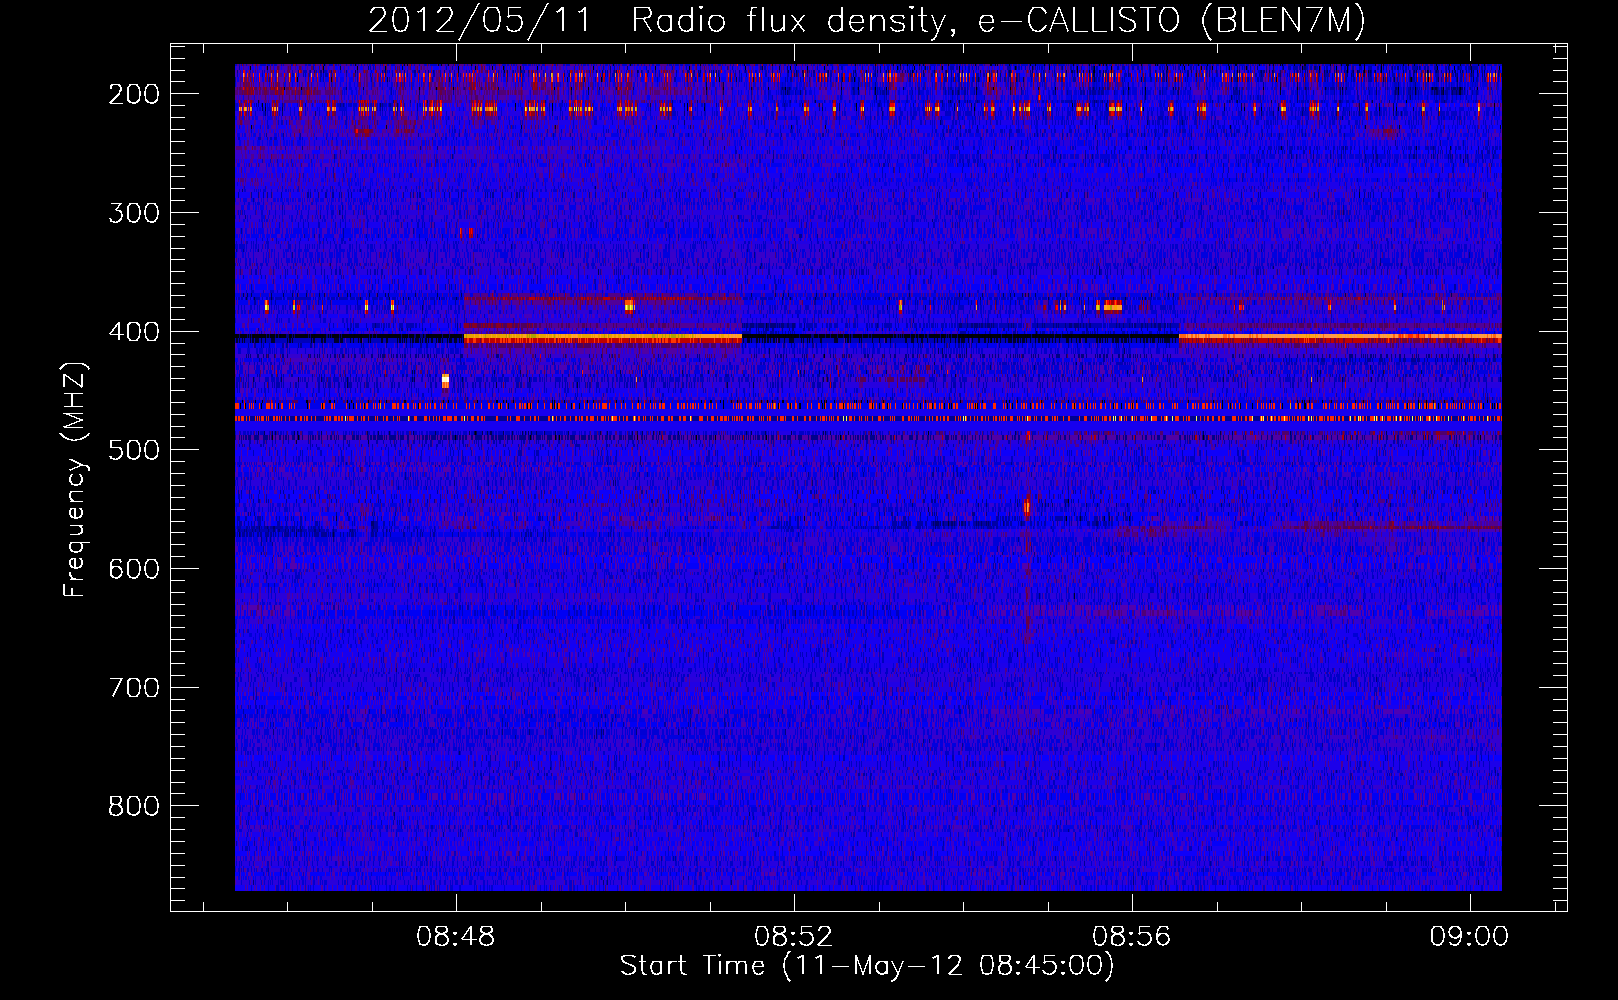Click the 600 frequency tick label

point(134,569)
